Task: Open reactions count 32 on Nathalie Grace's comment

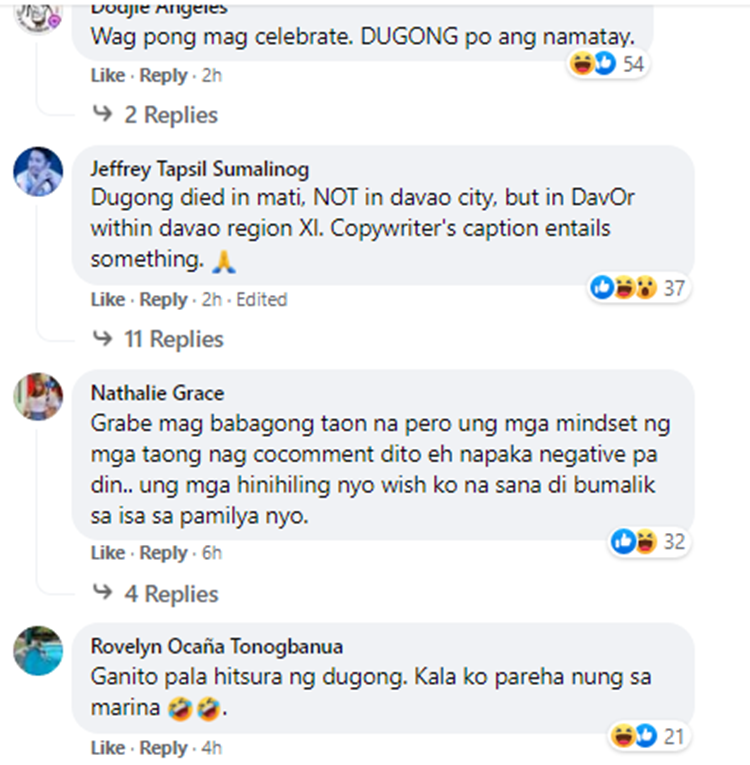Action: click(649, 542)
